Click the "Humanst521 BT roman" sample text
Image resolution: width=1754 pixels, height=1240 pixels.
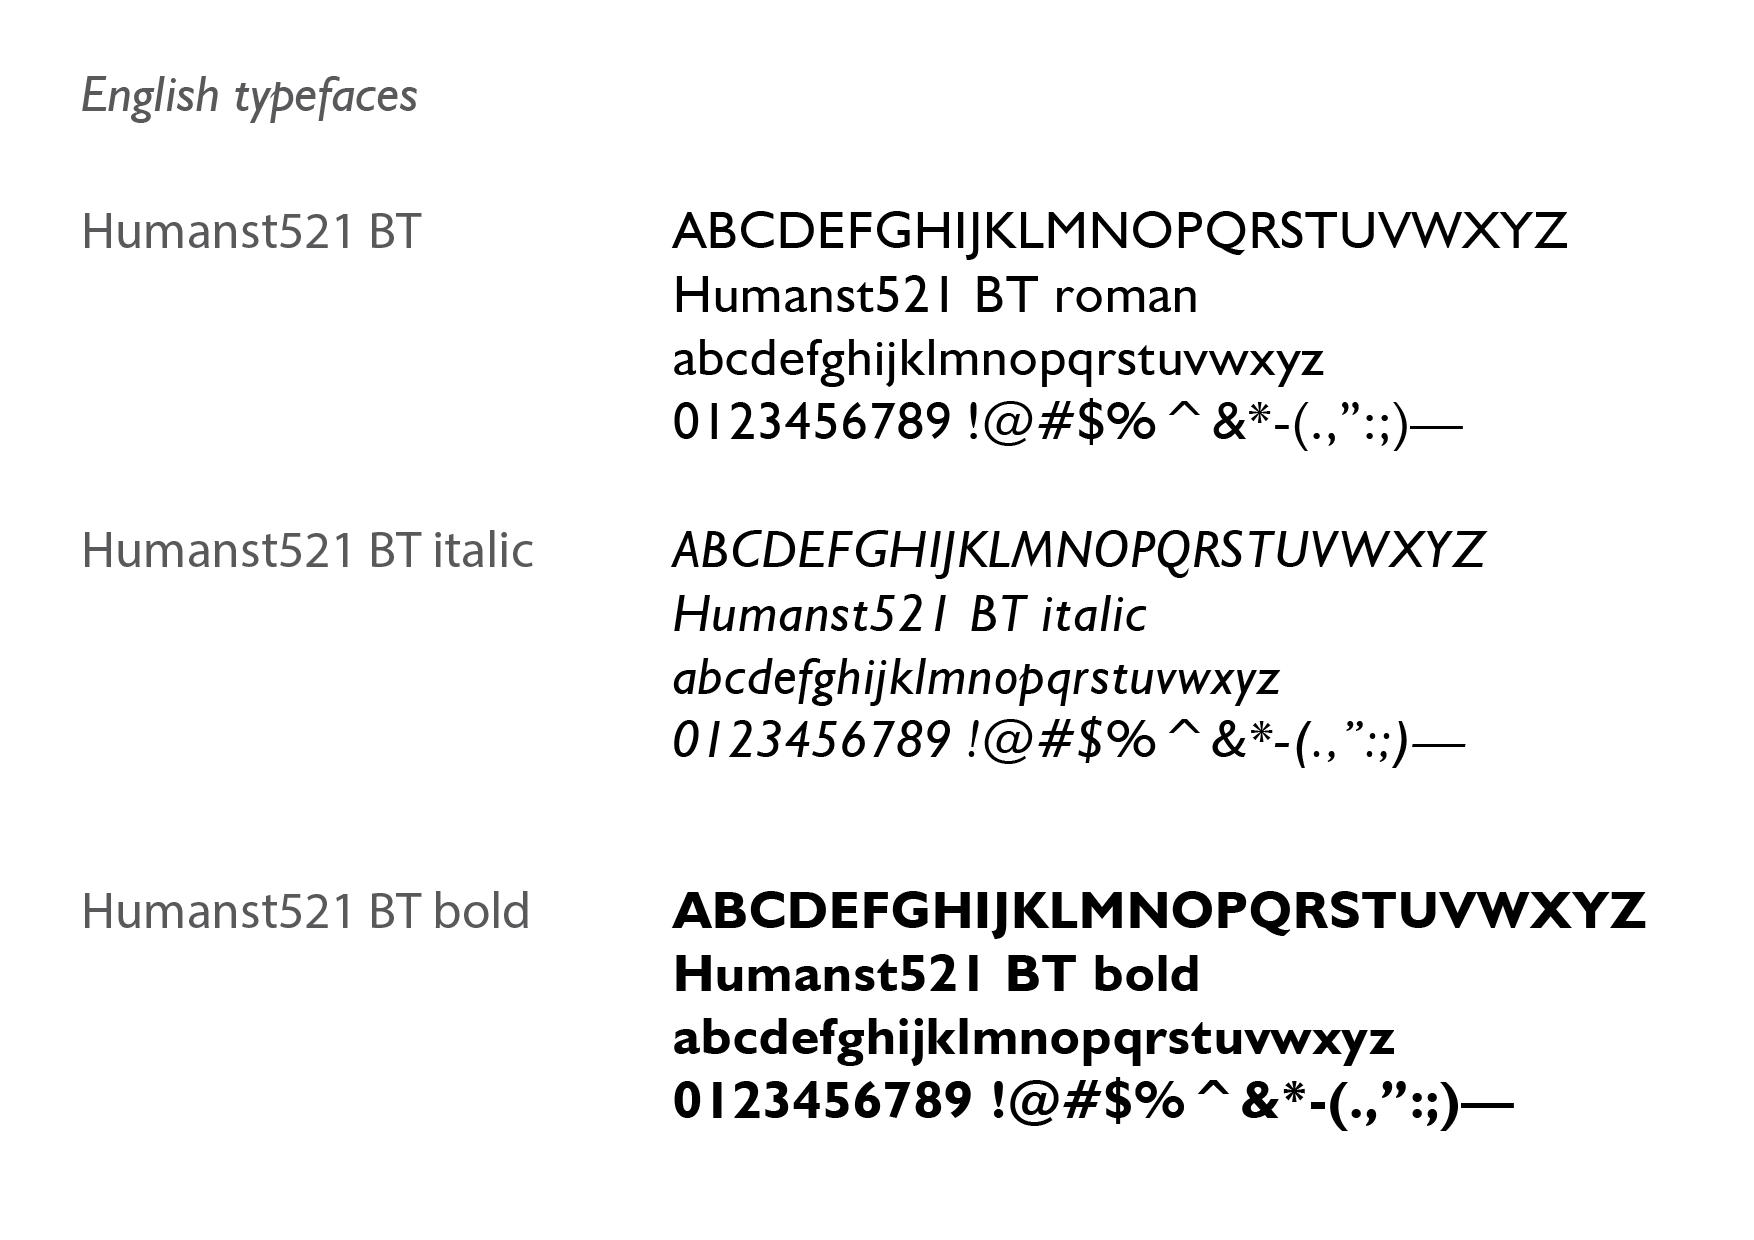click(x=935, y=296)
